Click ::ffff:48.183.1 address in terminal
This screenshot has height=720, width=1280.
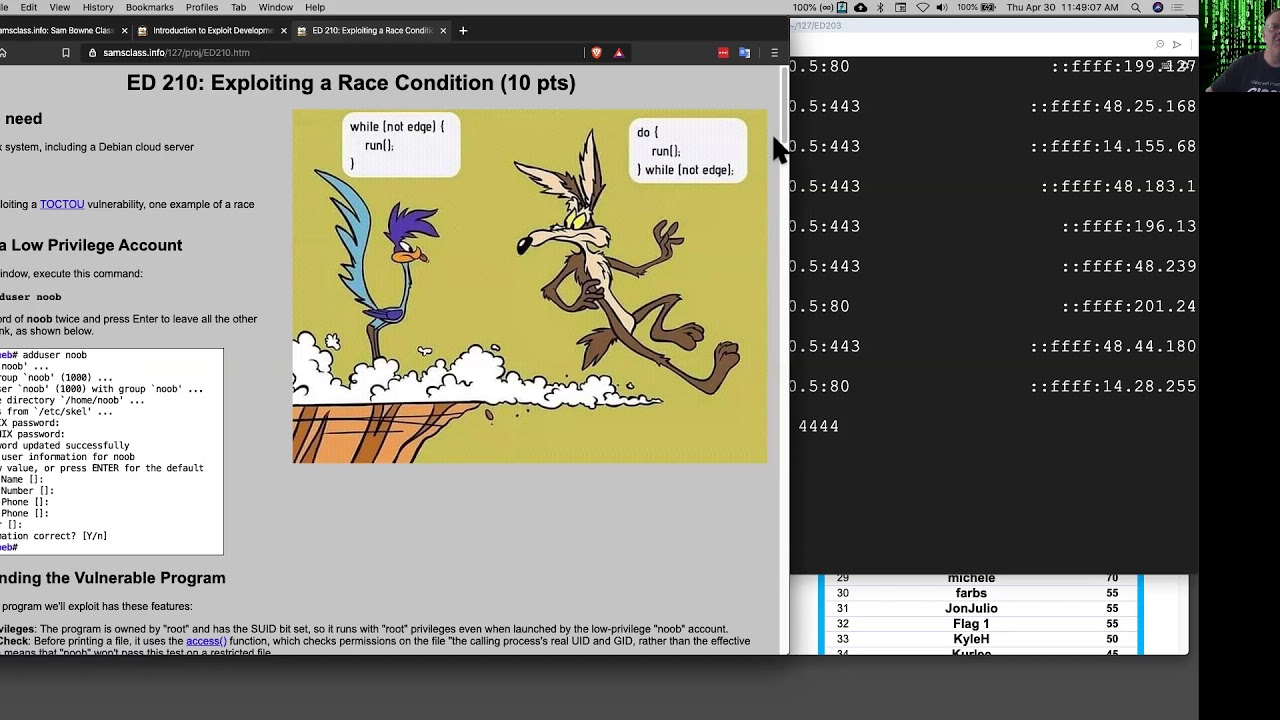pos(1118,186)
